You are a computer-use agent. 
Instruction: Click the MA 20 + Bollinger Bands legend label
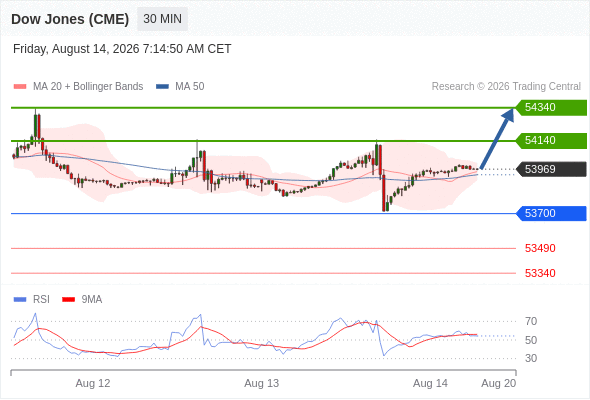coord(88,87)
